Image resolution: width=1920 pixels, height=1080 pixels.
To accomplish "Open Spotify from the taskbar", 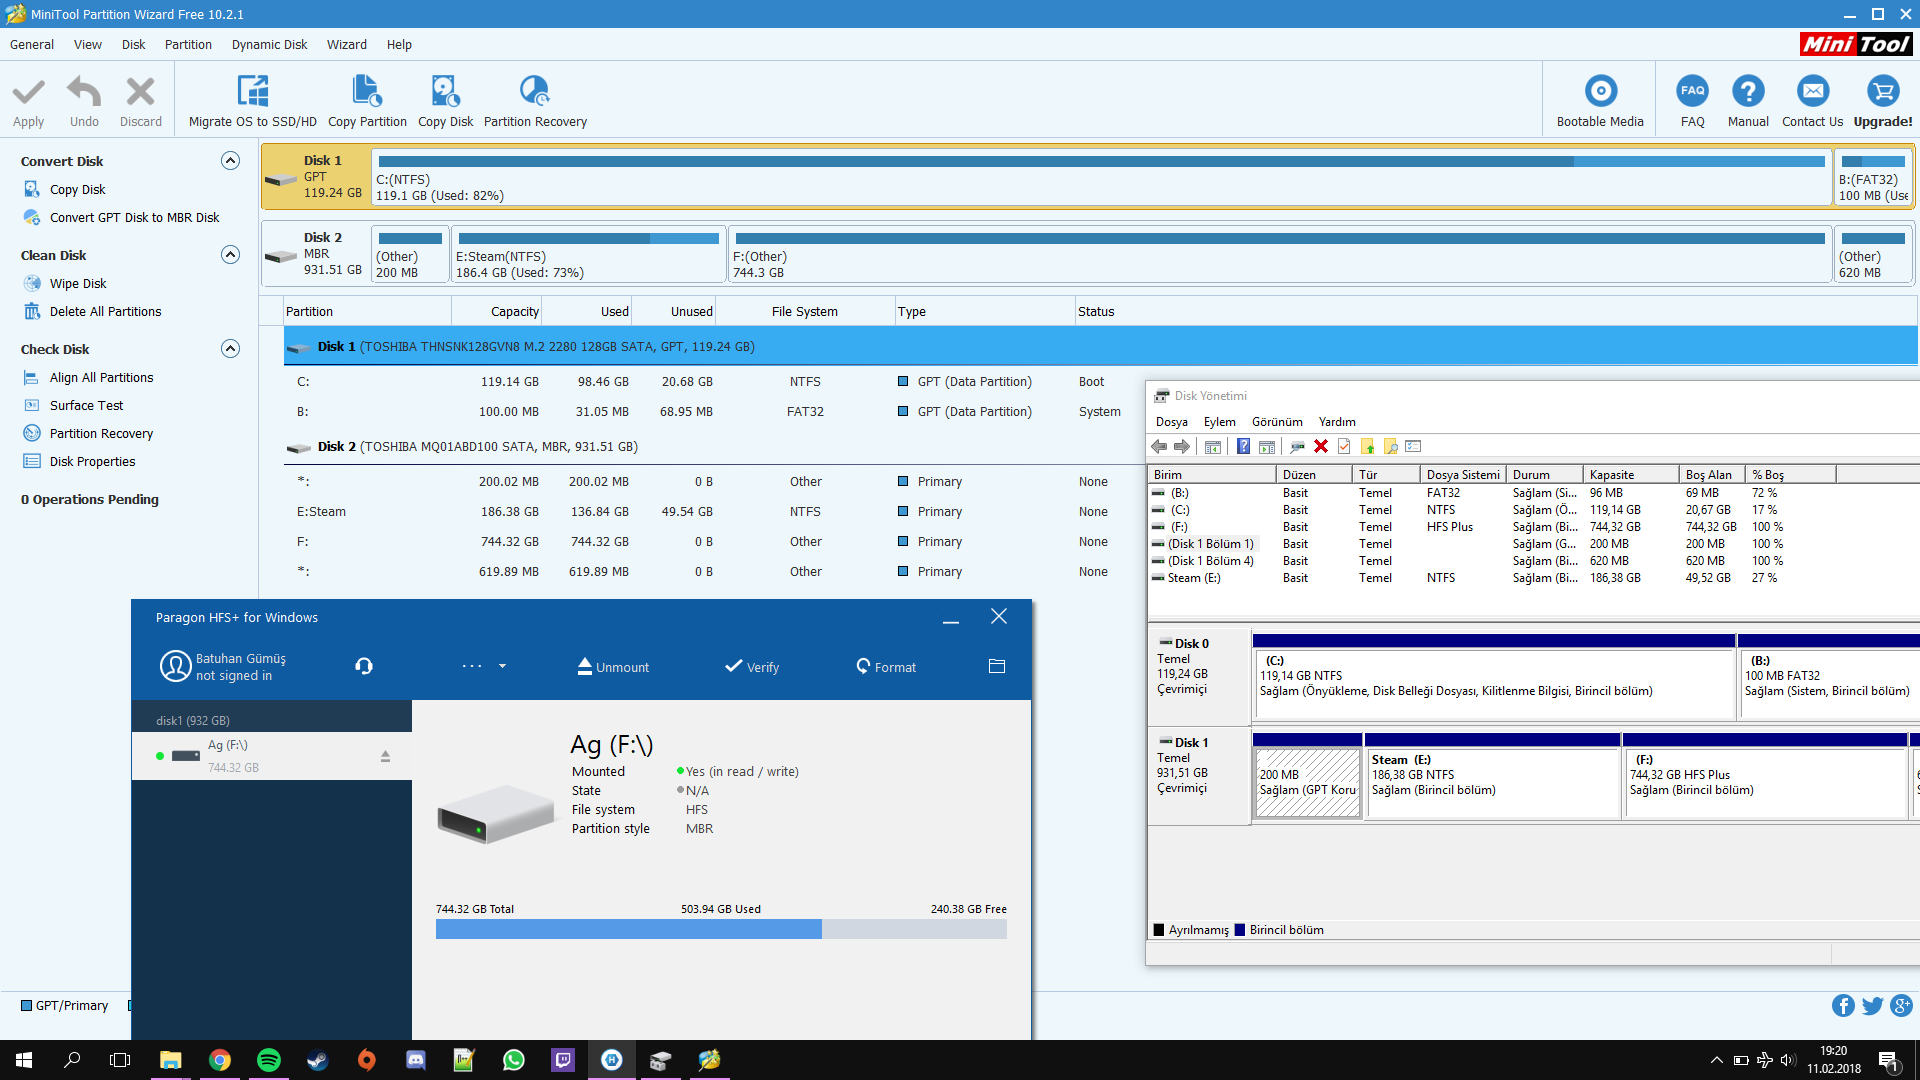I will pyautogui.click(x=269, y=1060).
